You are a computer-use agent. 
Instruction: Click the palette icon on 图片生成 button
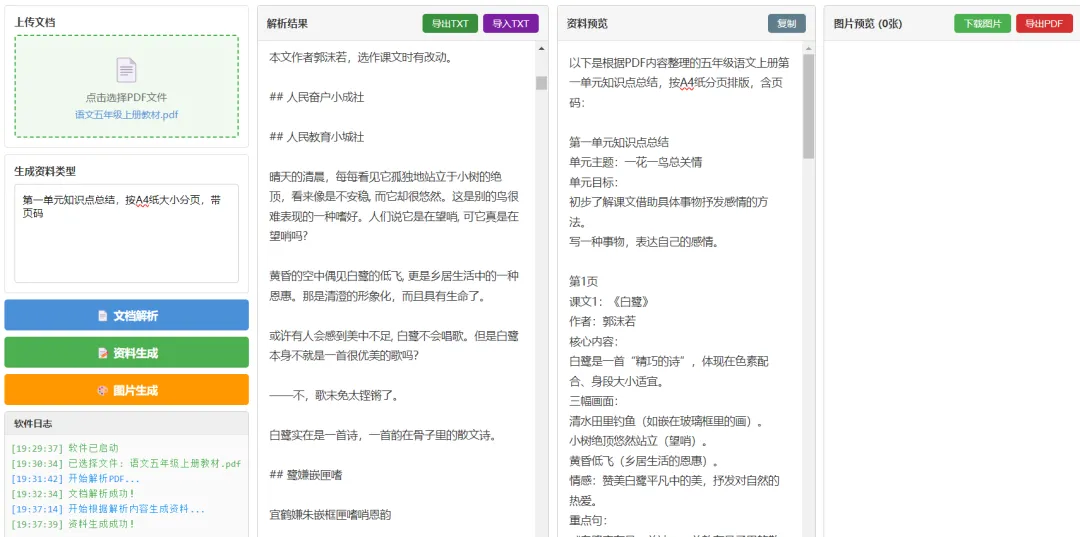click(103, 390)
